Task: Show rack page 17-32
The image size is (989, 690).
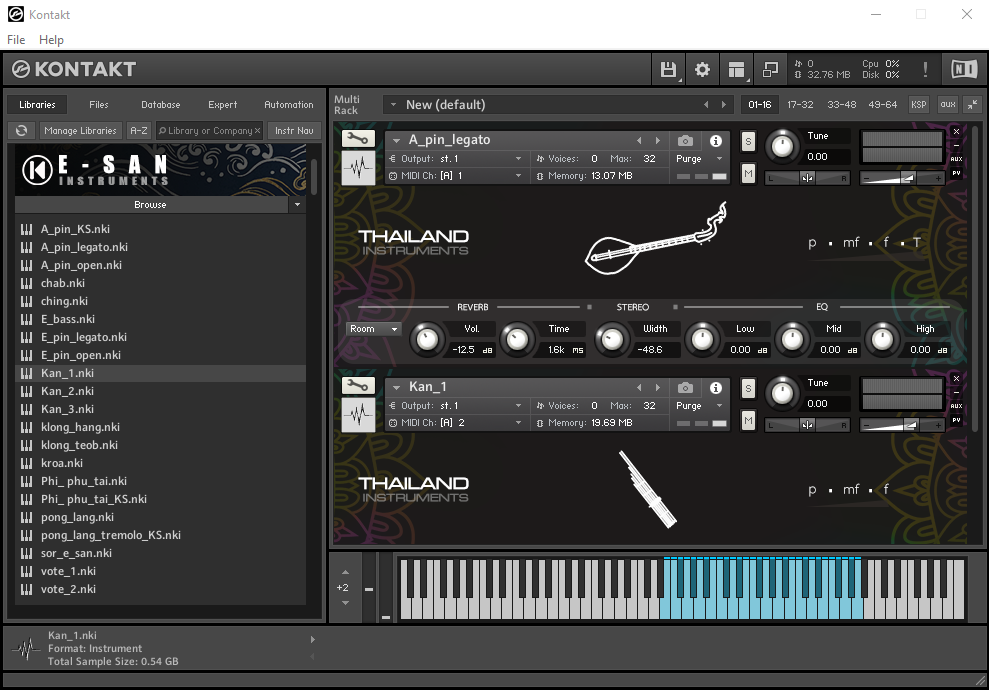Action: coord(800,105)
